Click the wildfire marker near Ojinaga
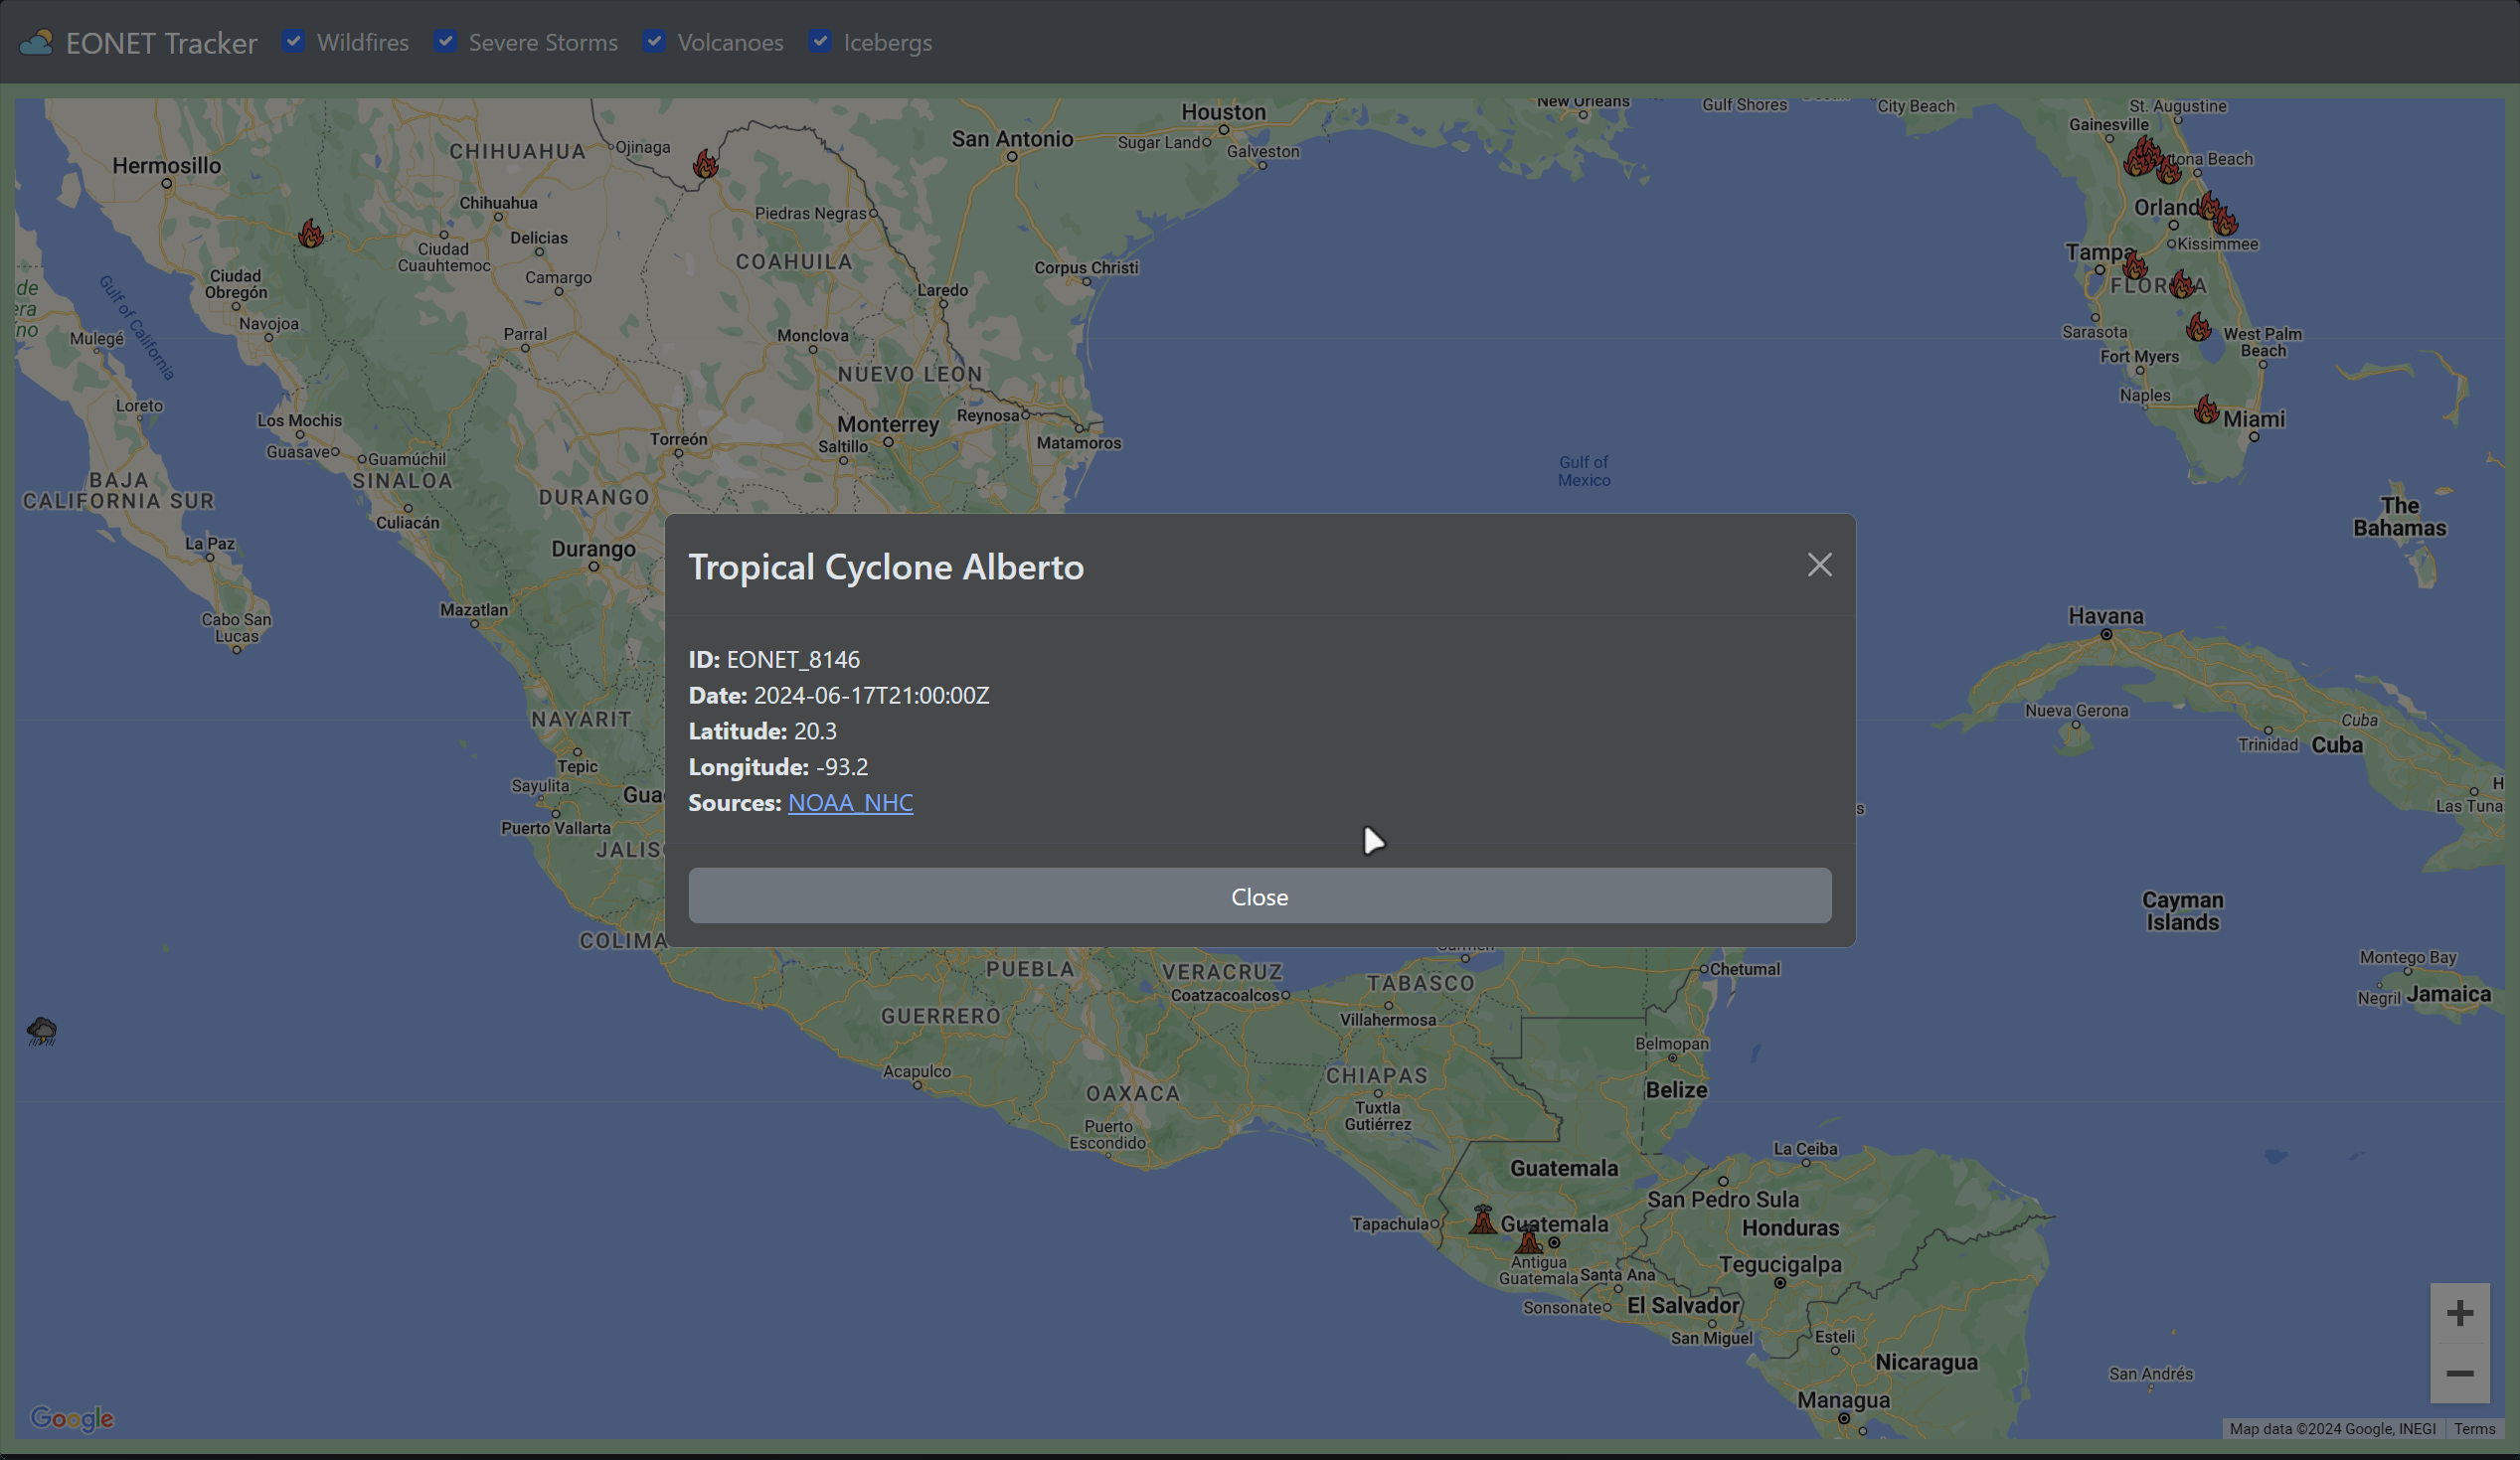 (x=705, y=164)
